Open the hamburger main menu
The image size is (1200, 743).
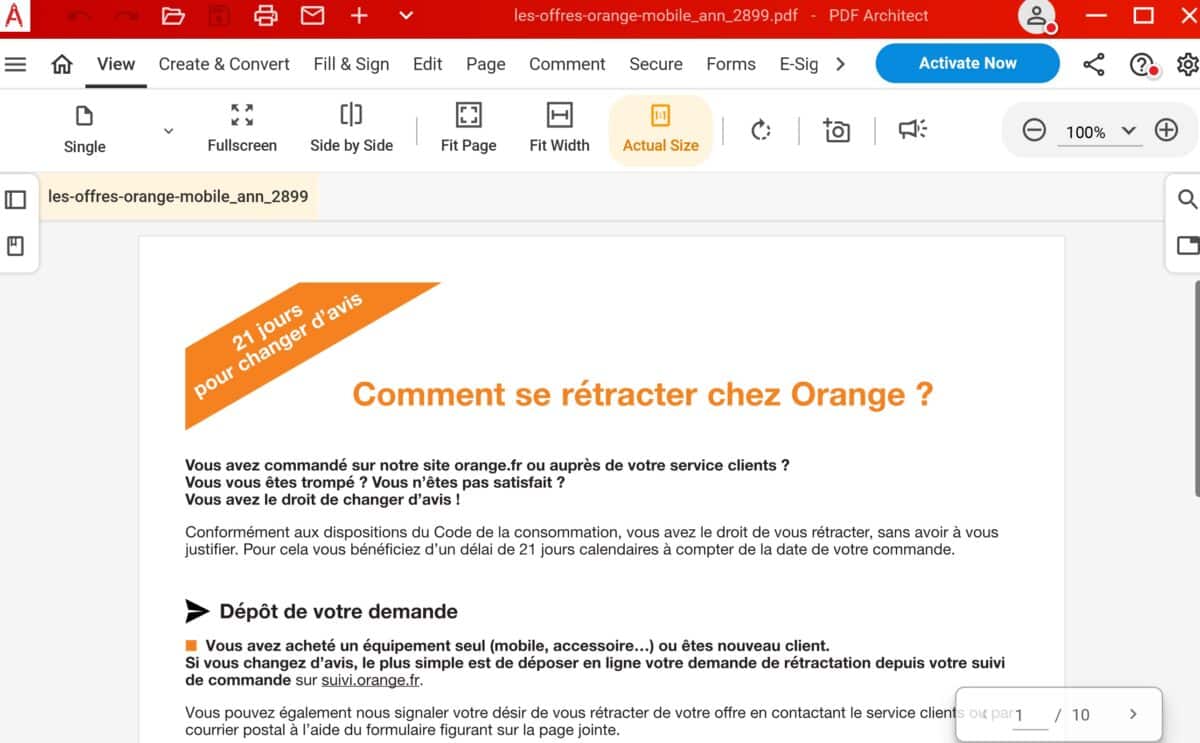coord(15,64)
